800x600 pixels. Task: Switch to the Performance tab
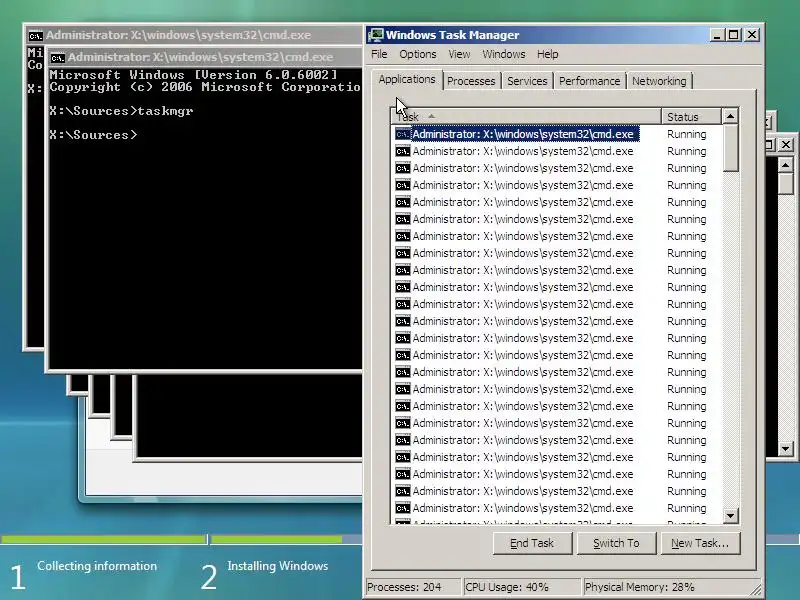(589, 81)
